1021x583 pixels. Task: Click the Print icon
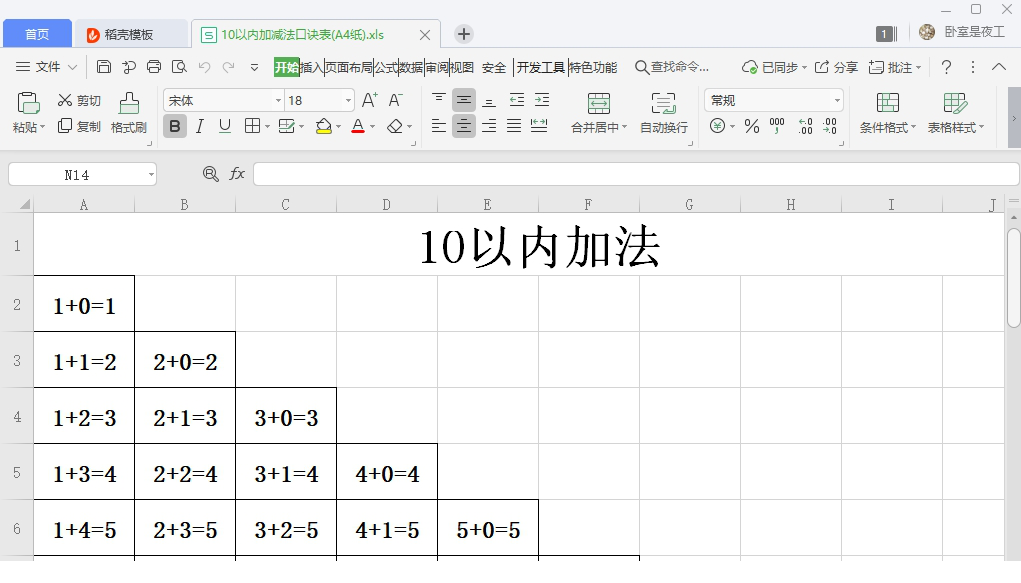[x=154, y=66]
